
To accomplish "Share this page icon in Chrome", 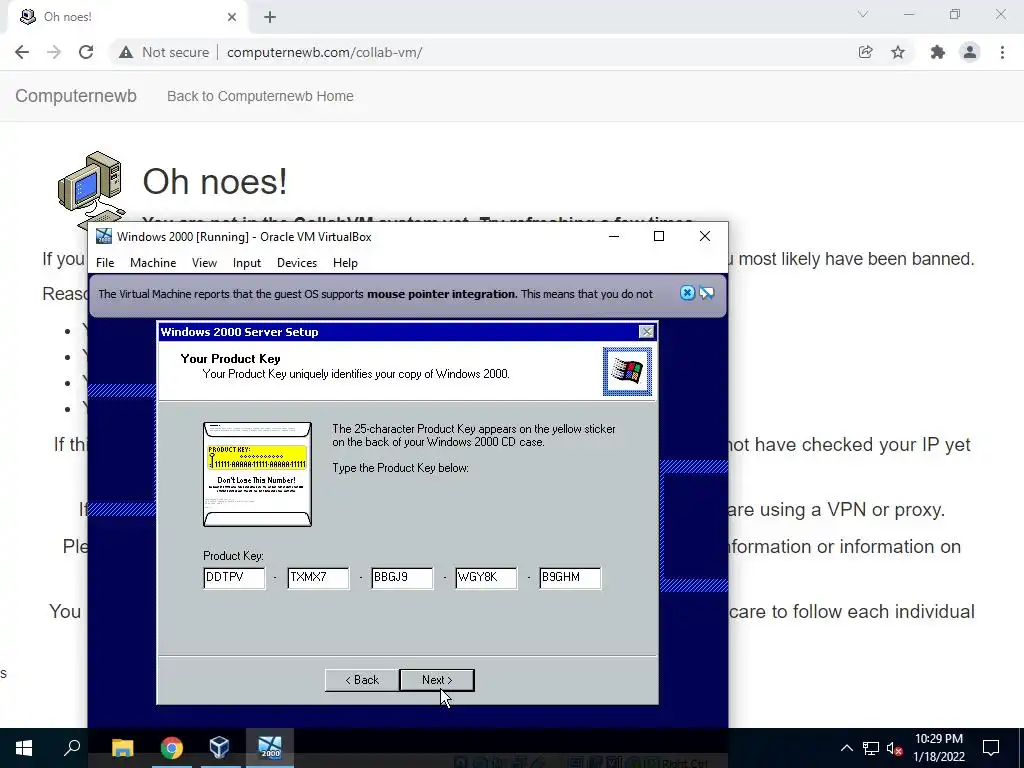I will (x=866, y=52).
